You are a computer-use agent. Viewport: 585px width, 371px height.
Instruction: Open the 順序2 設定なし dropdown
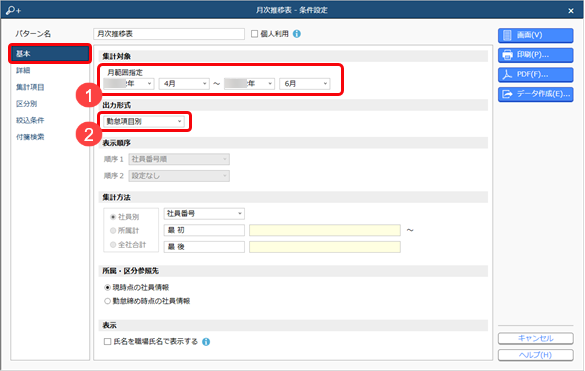coord(179,176)
